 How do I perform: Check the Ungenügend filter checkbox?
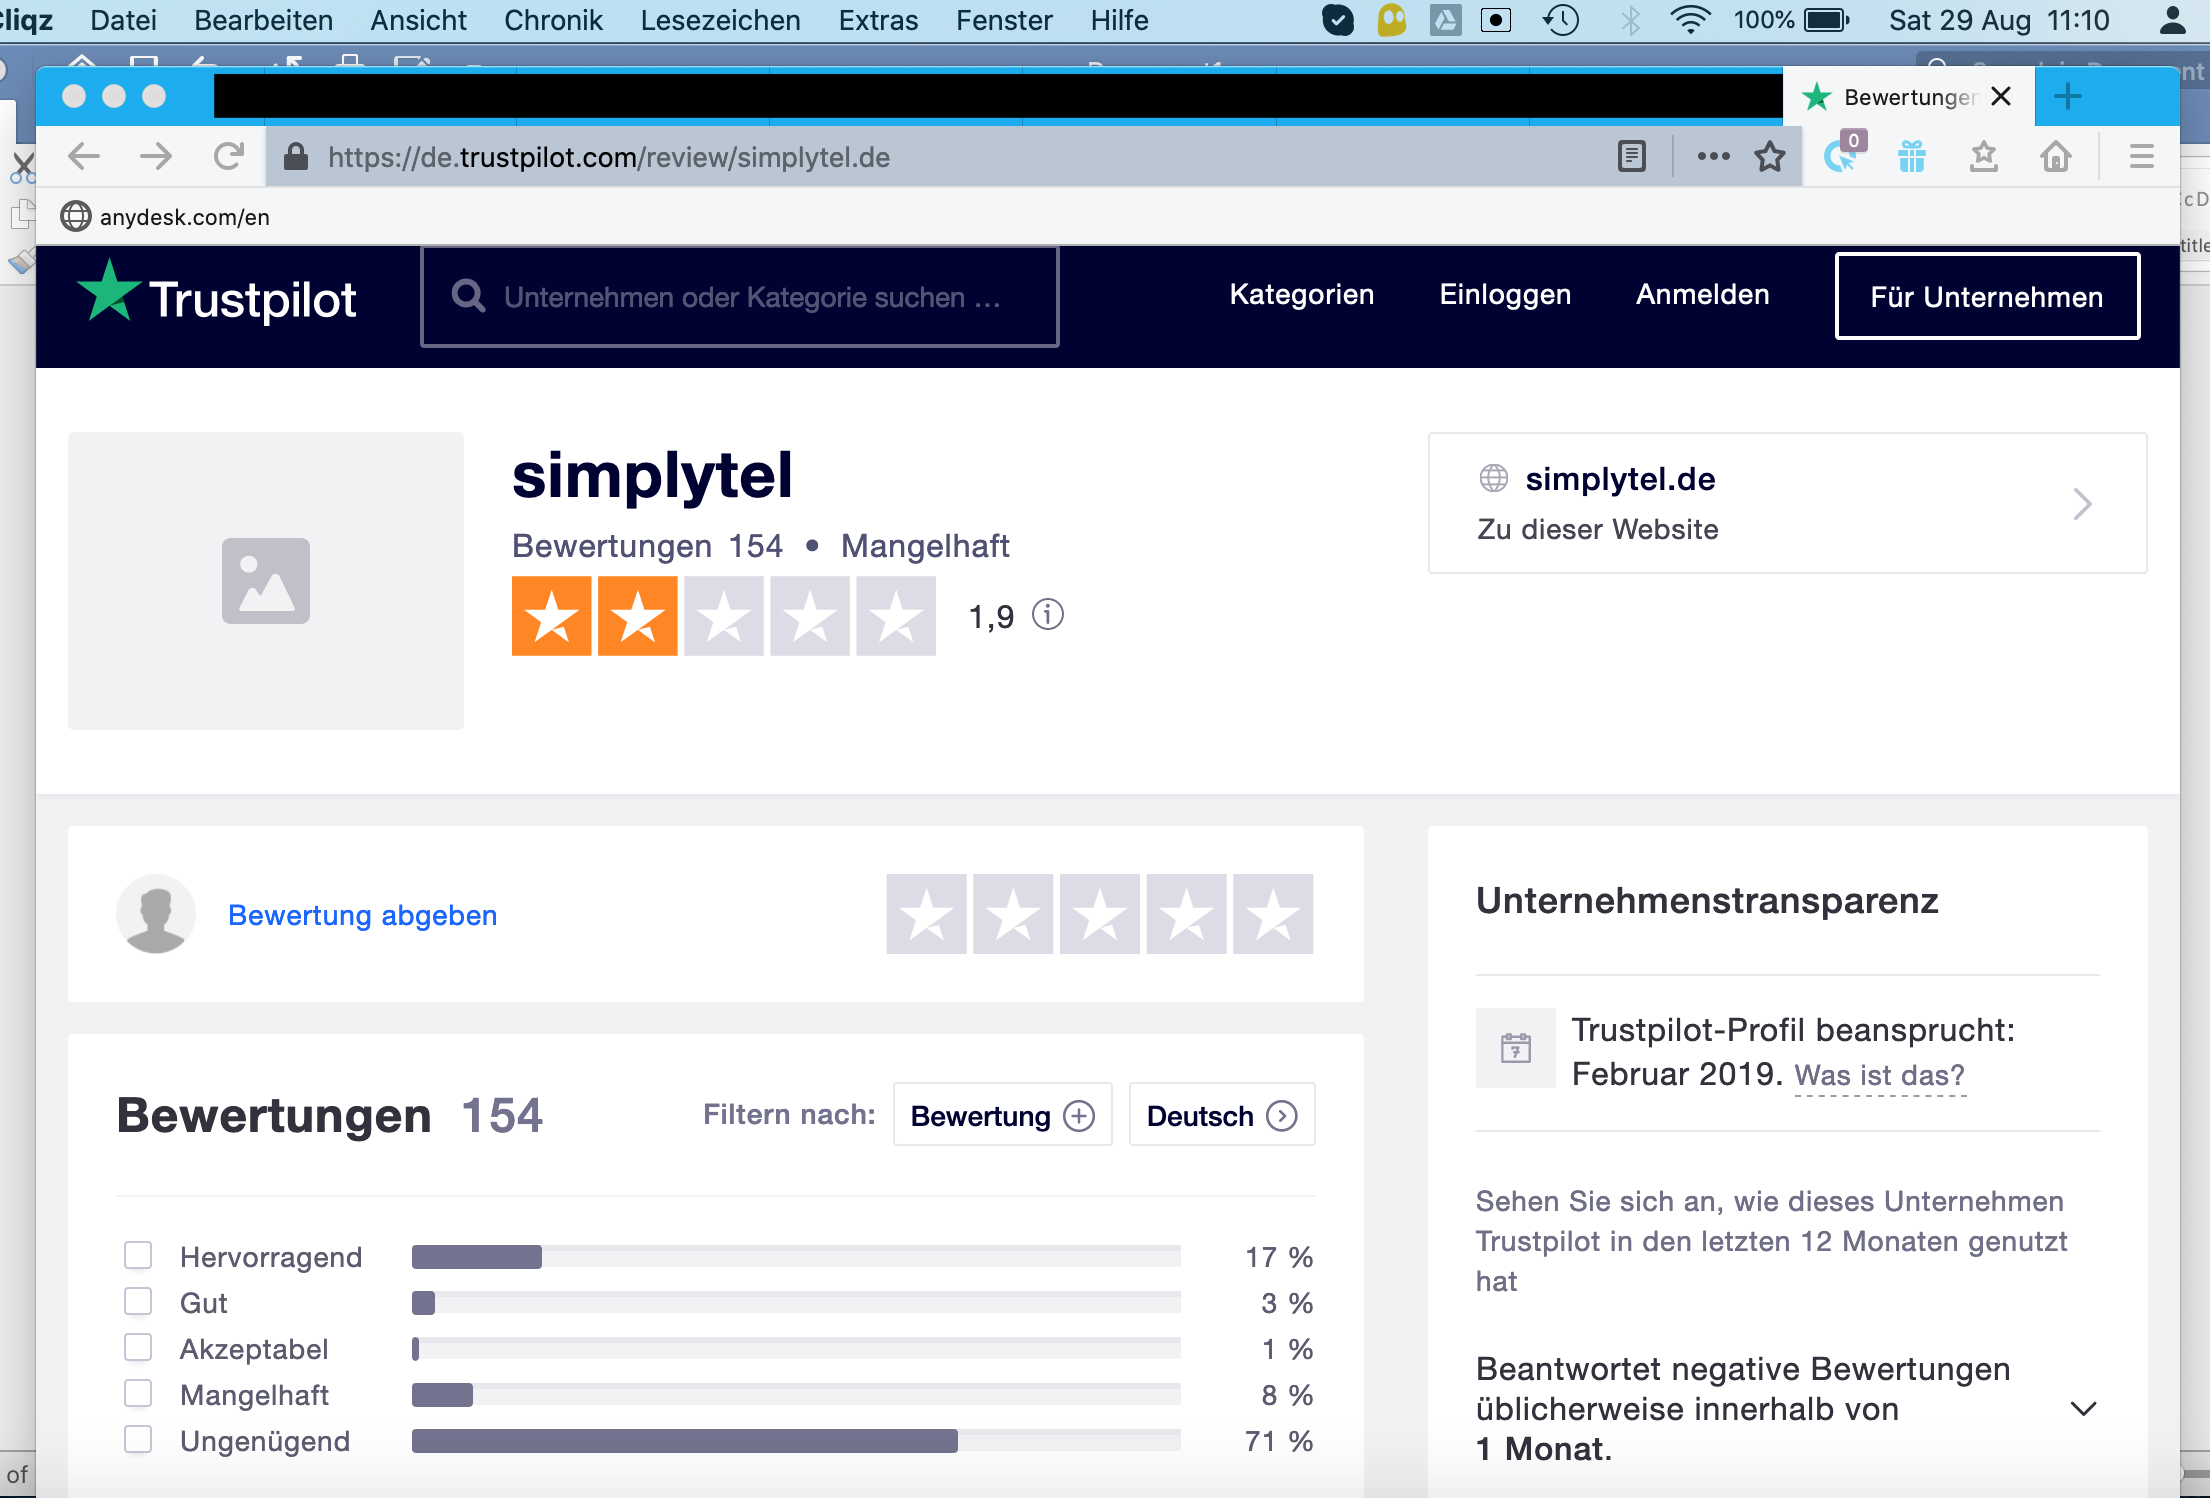(138, 1439)
